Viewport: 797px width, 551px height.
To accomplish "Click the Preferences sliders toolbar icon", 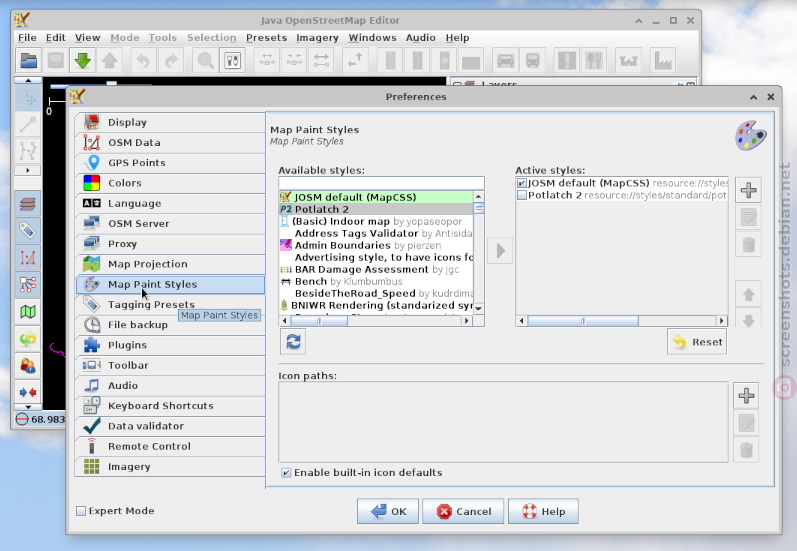I will [233, 61].
